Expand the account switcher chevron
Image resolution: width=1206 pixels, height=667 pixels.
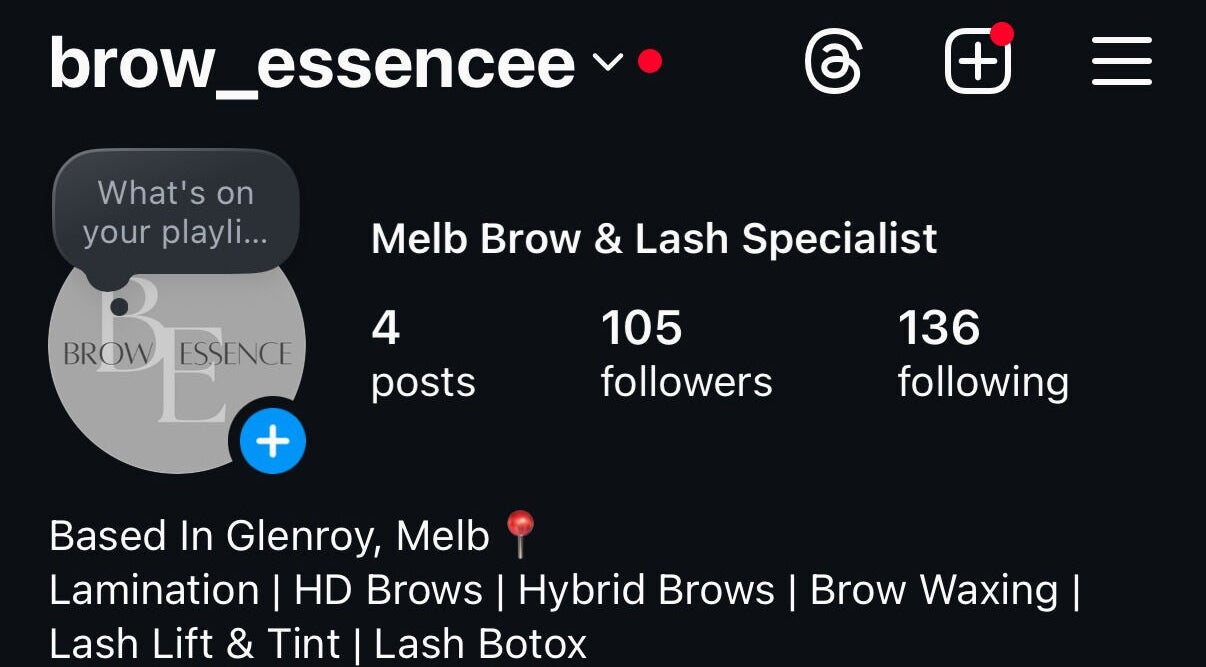click(608, 63)
